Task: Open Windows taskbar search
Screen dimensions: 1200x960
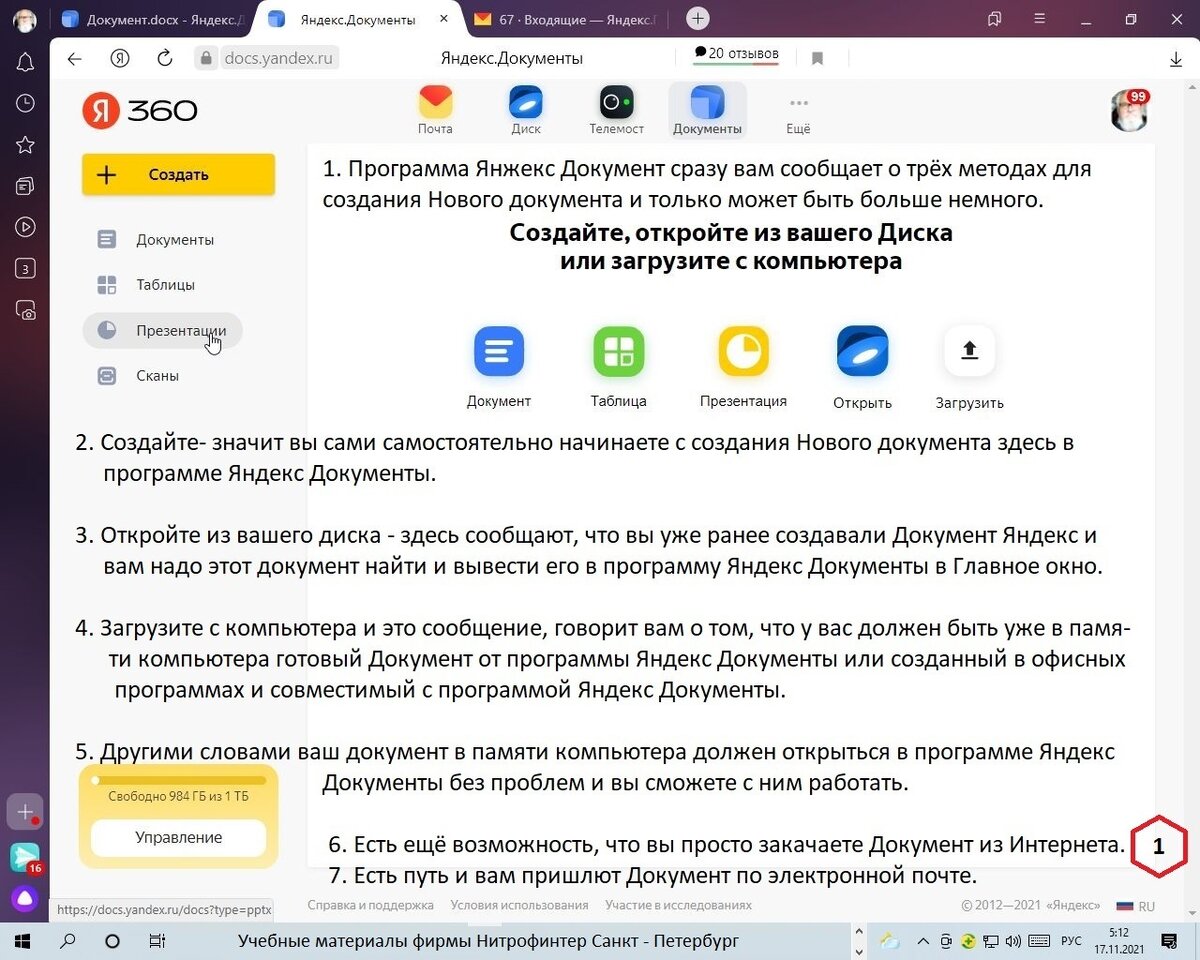Action: [x=68, y=941]
